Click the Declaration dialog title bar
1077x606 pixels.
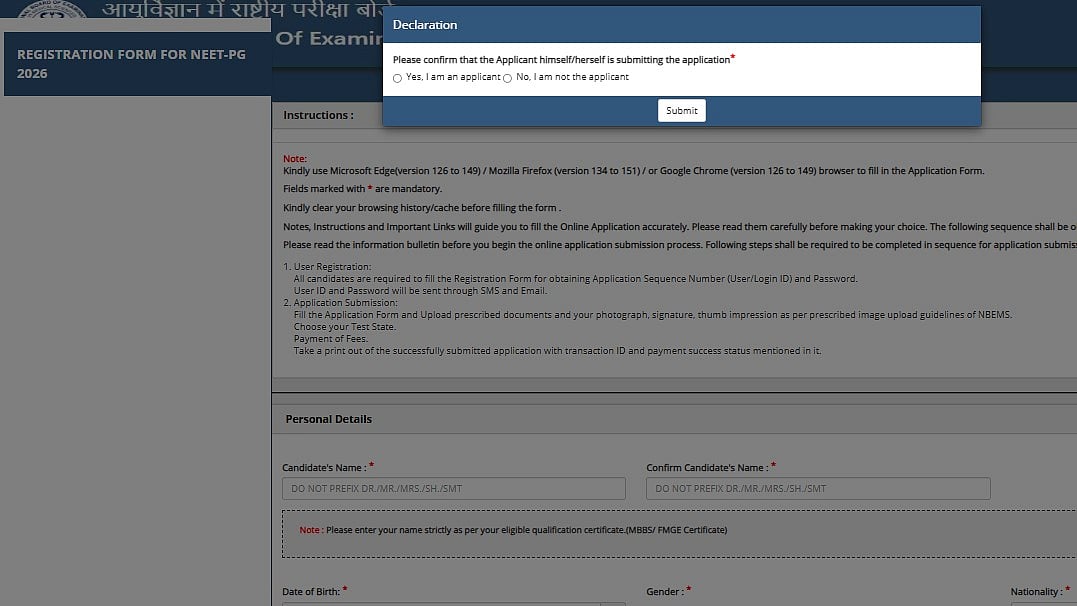point(681,25)
